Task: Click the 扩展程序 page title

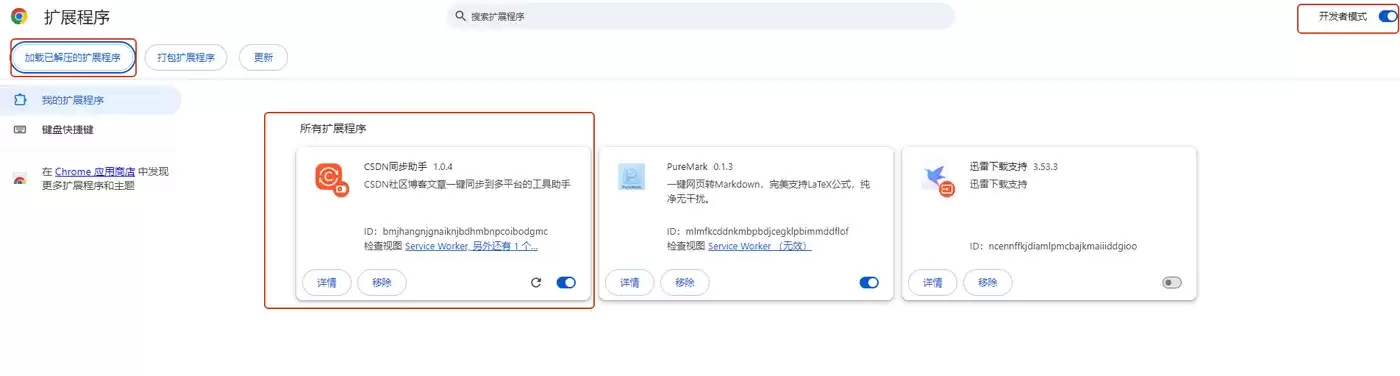Action: coord(77,16)
